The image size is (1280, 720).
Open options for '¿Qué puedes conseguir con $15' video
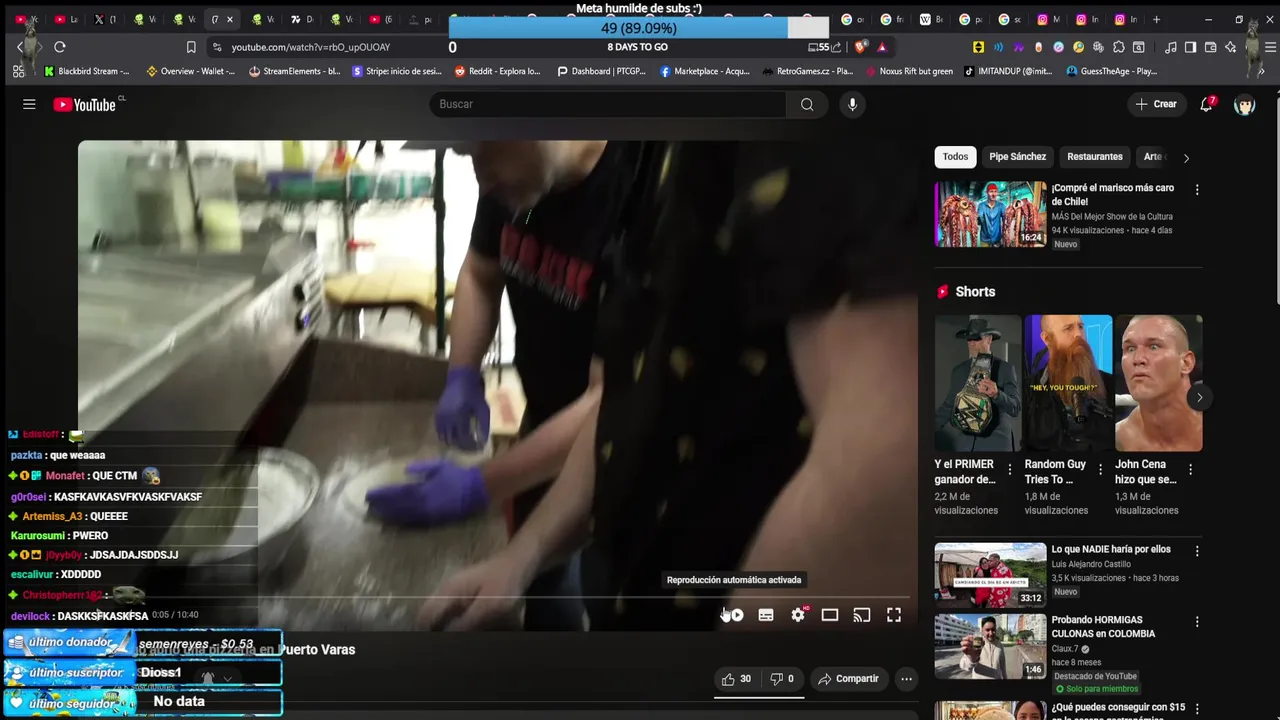1197,710
